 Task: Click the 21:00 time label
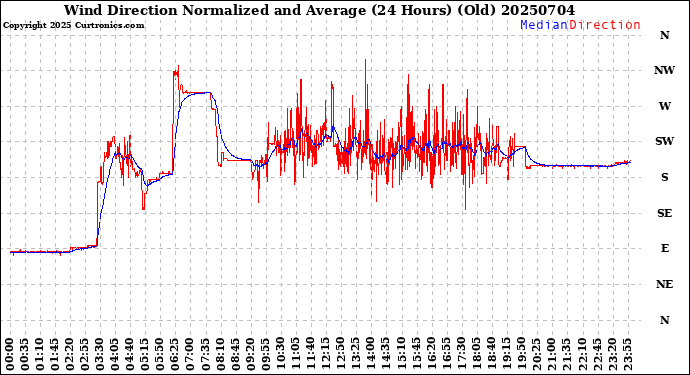(x=552, y=355)
